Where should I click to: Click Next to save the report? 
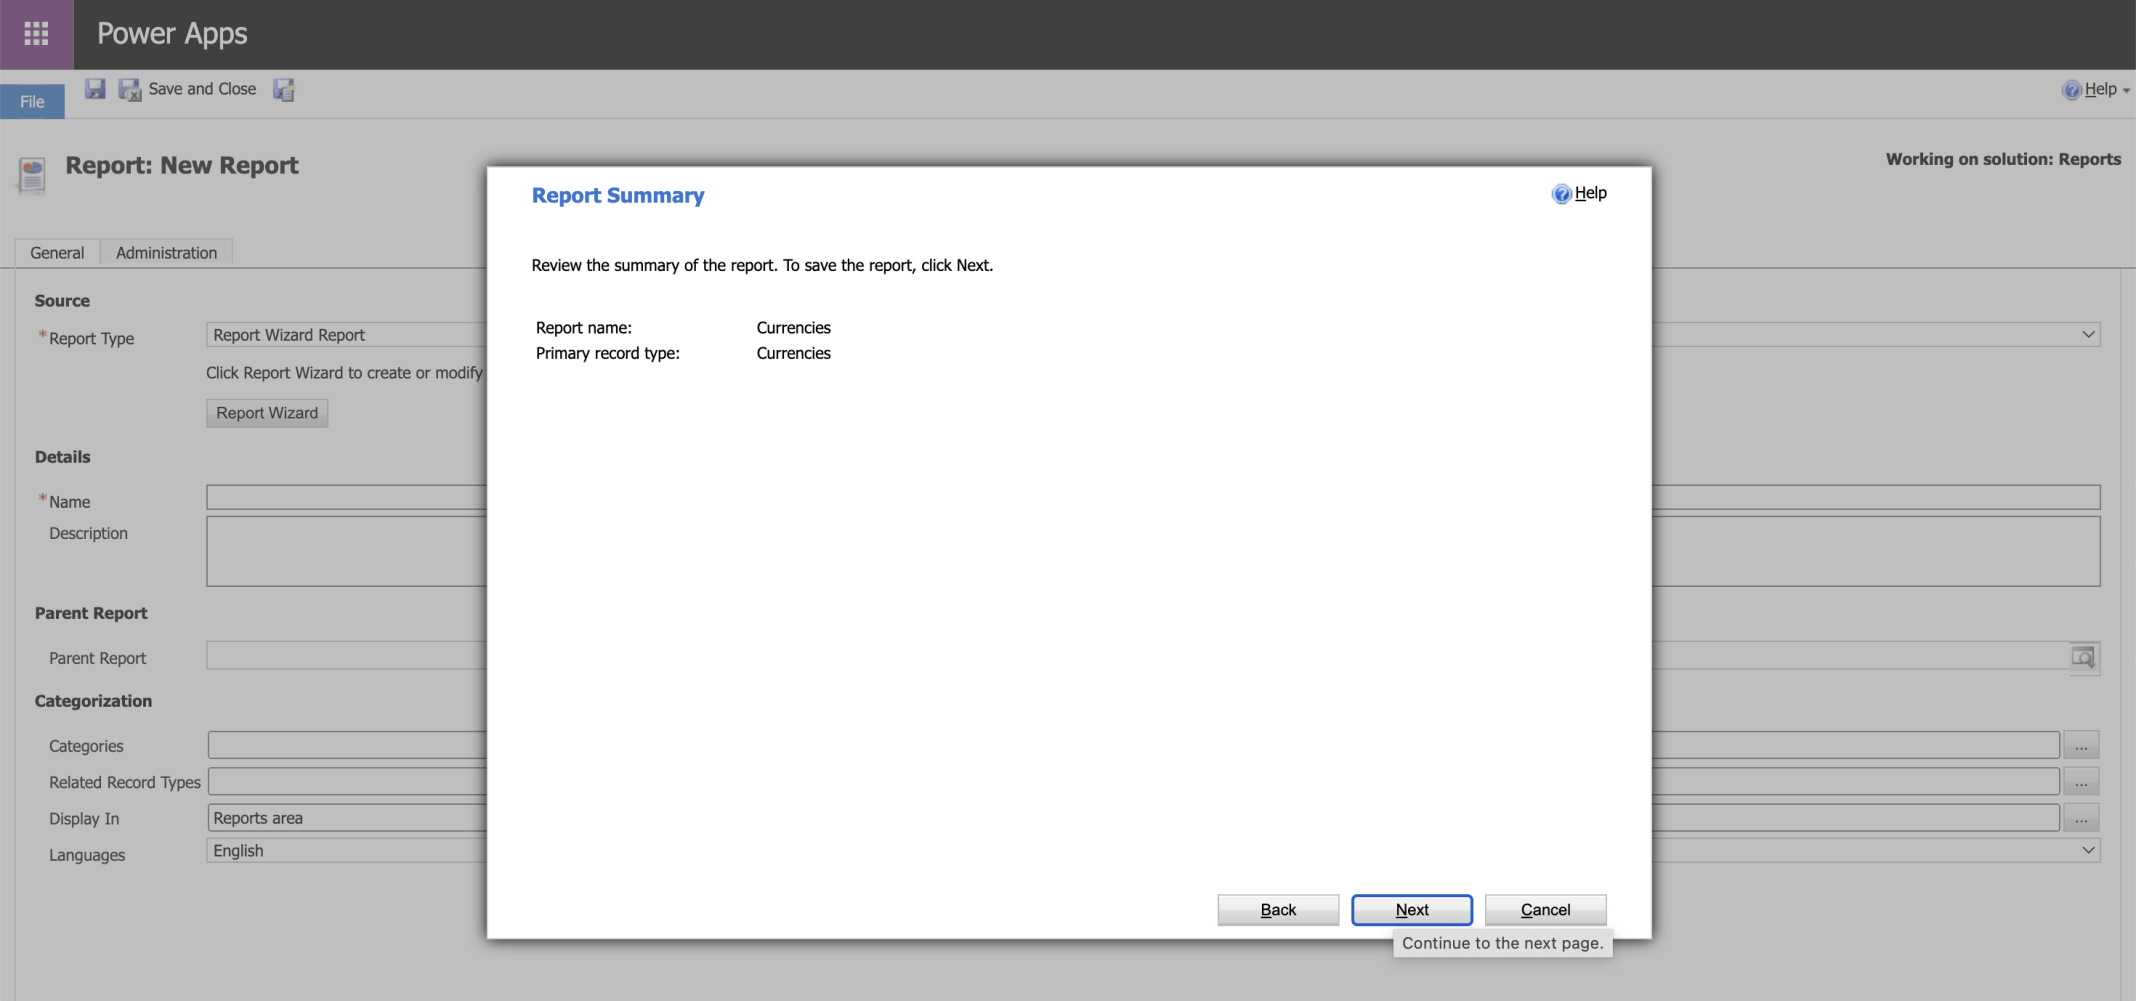tap(1411, 910)
